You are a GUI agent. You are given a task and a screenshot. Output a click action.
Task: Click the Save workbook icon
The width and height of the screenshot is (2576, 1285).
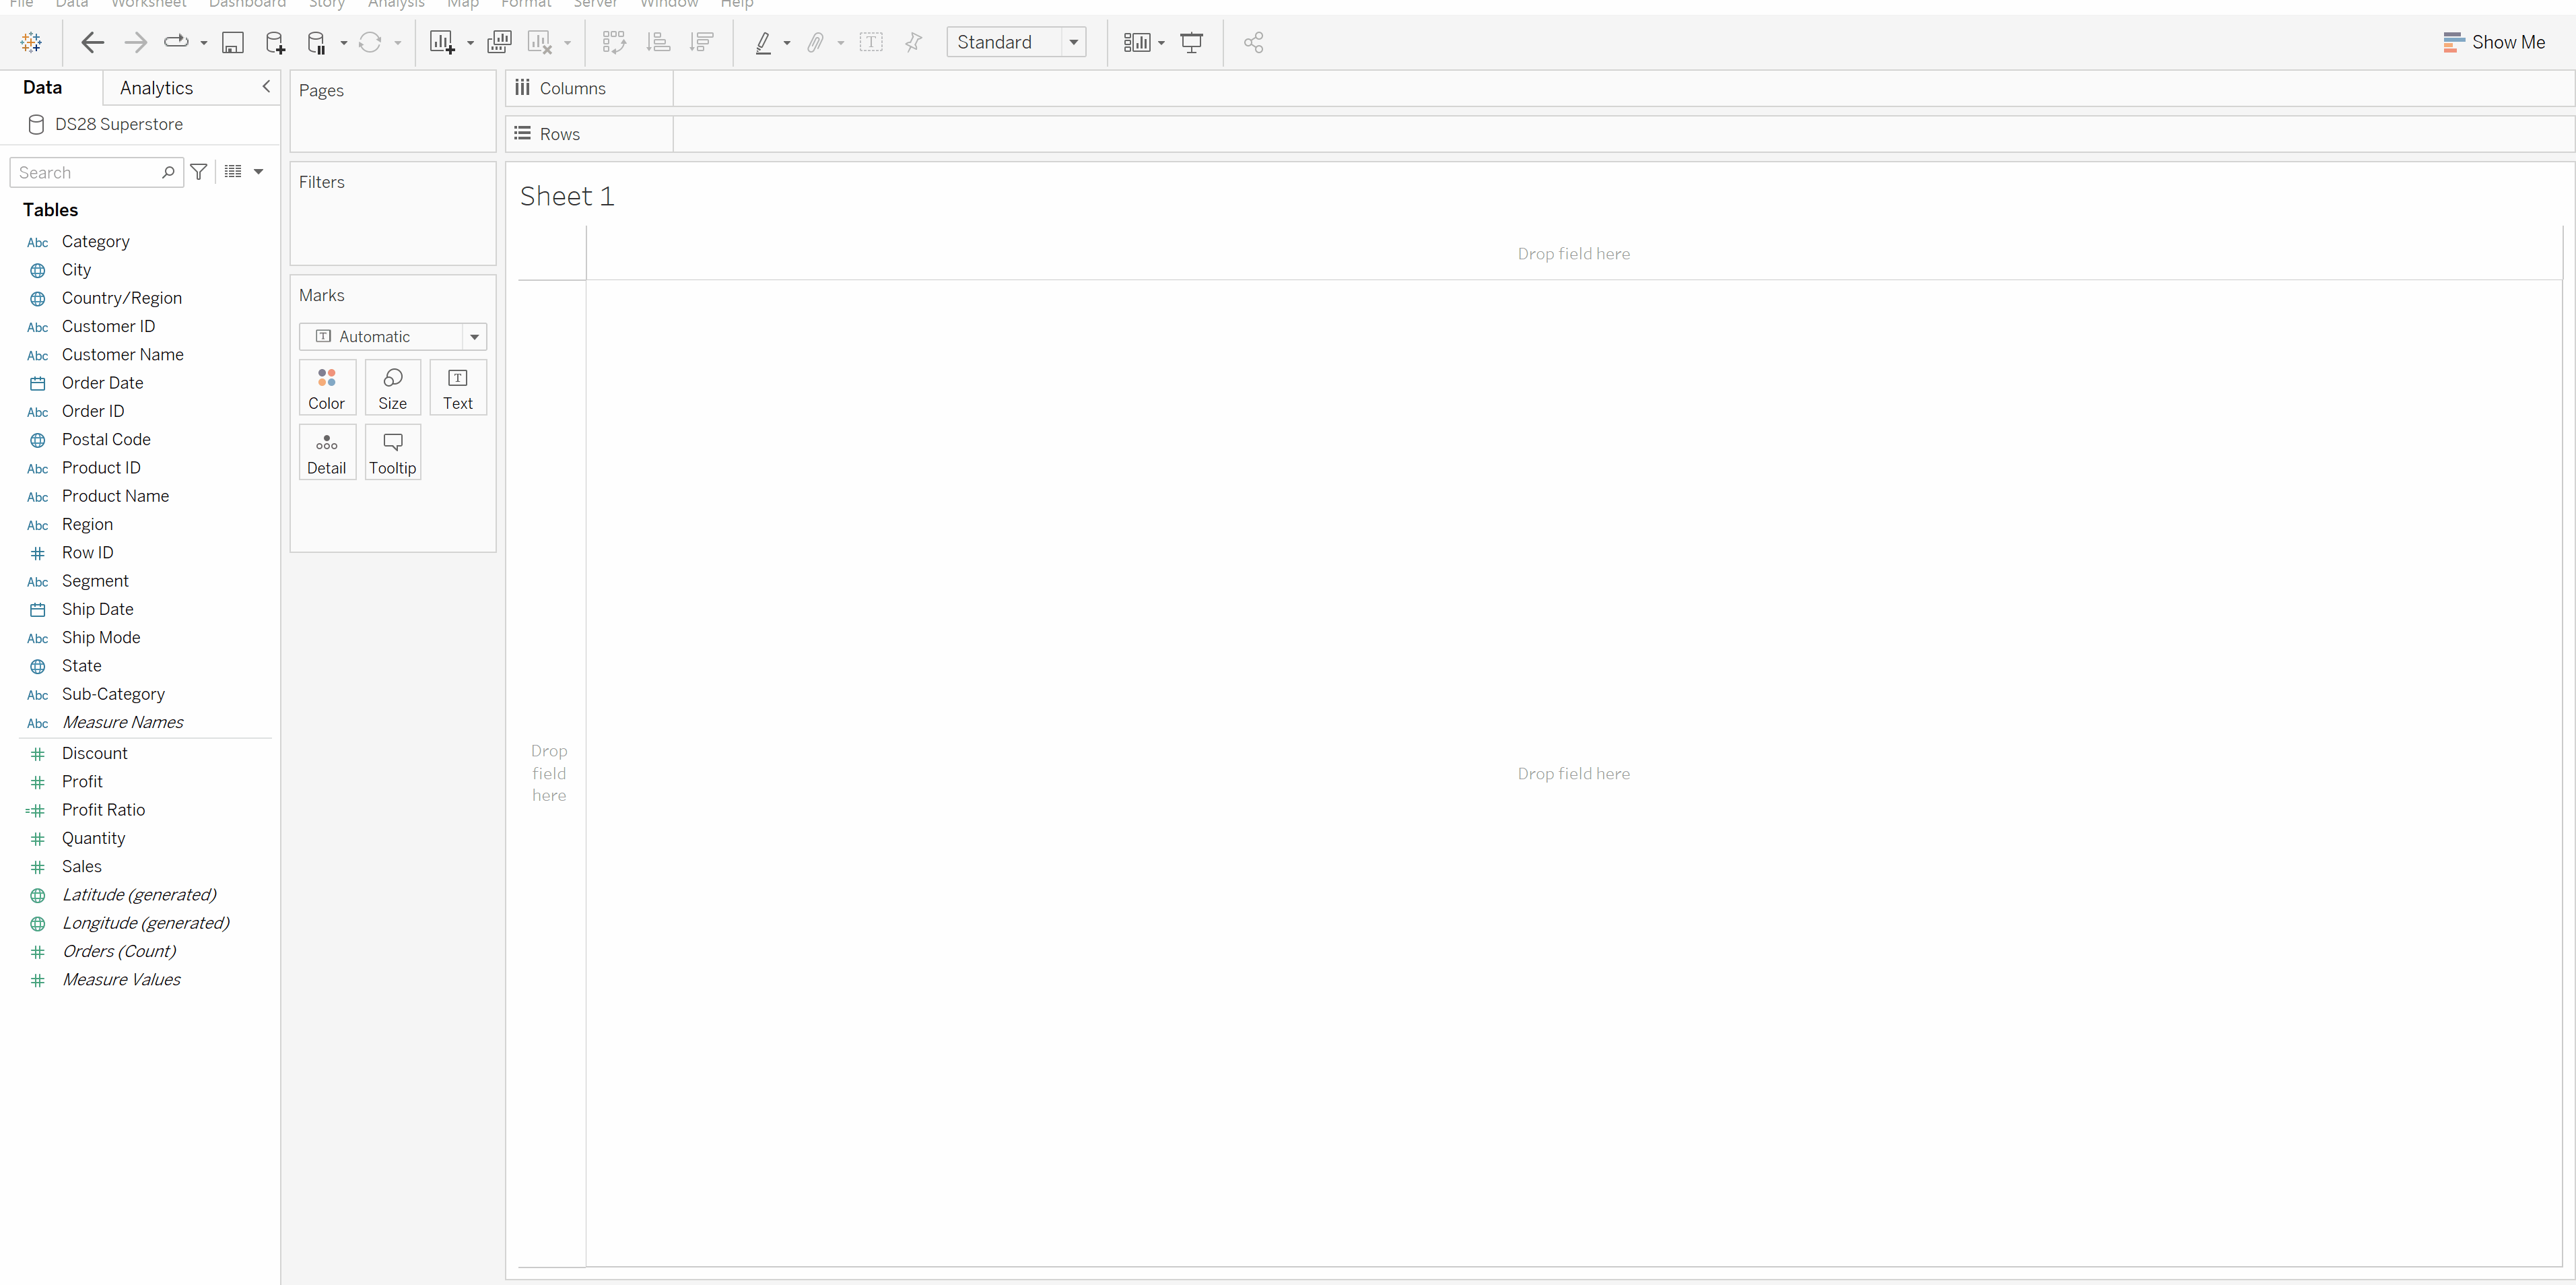(x=233, y=42)
